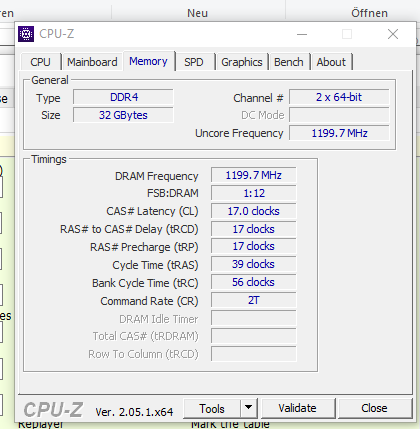Select the Memory tab
Image resolution: width=420 pixels, height=429 pixels.
pyautogui.click(x=149, y=61)
